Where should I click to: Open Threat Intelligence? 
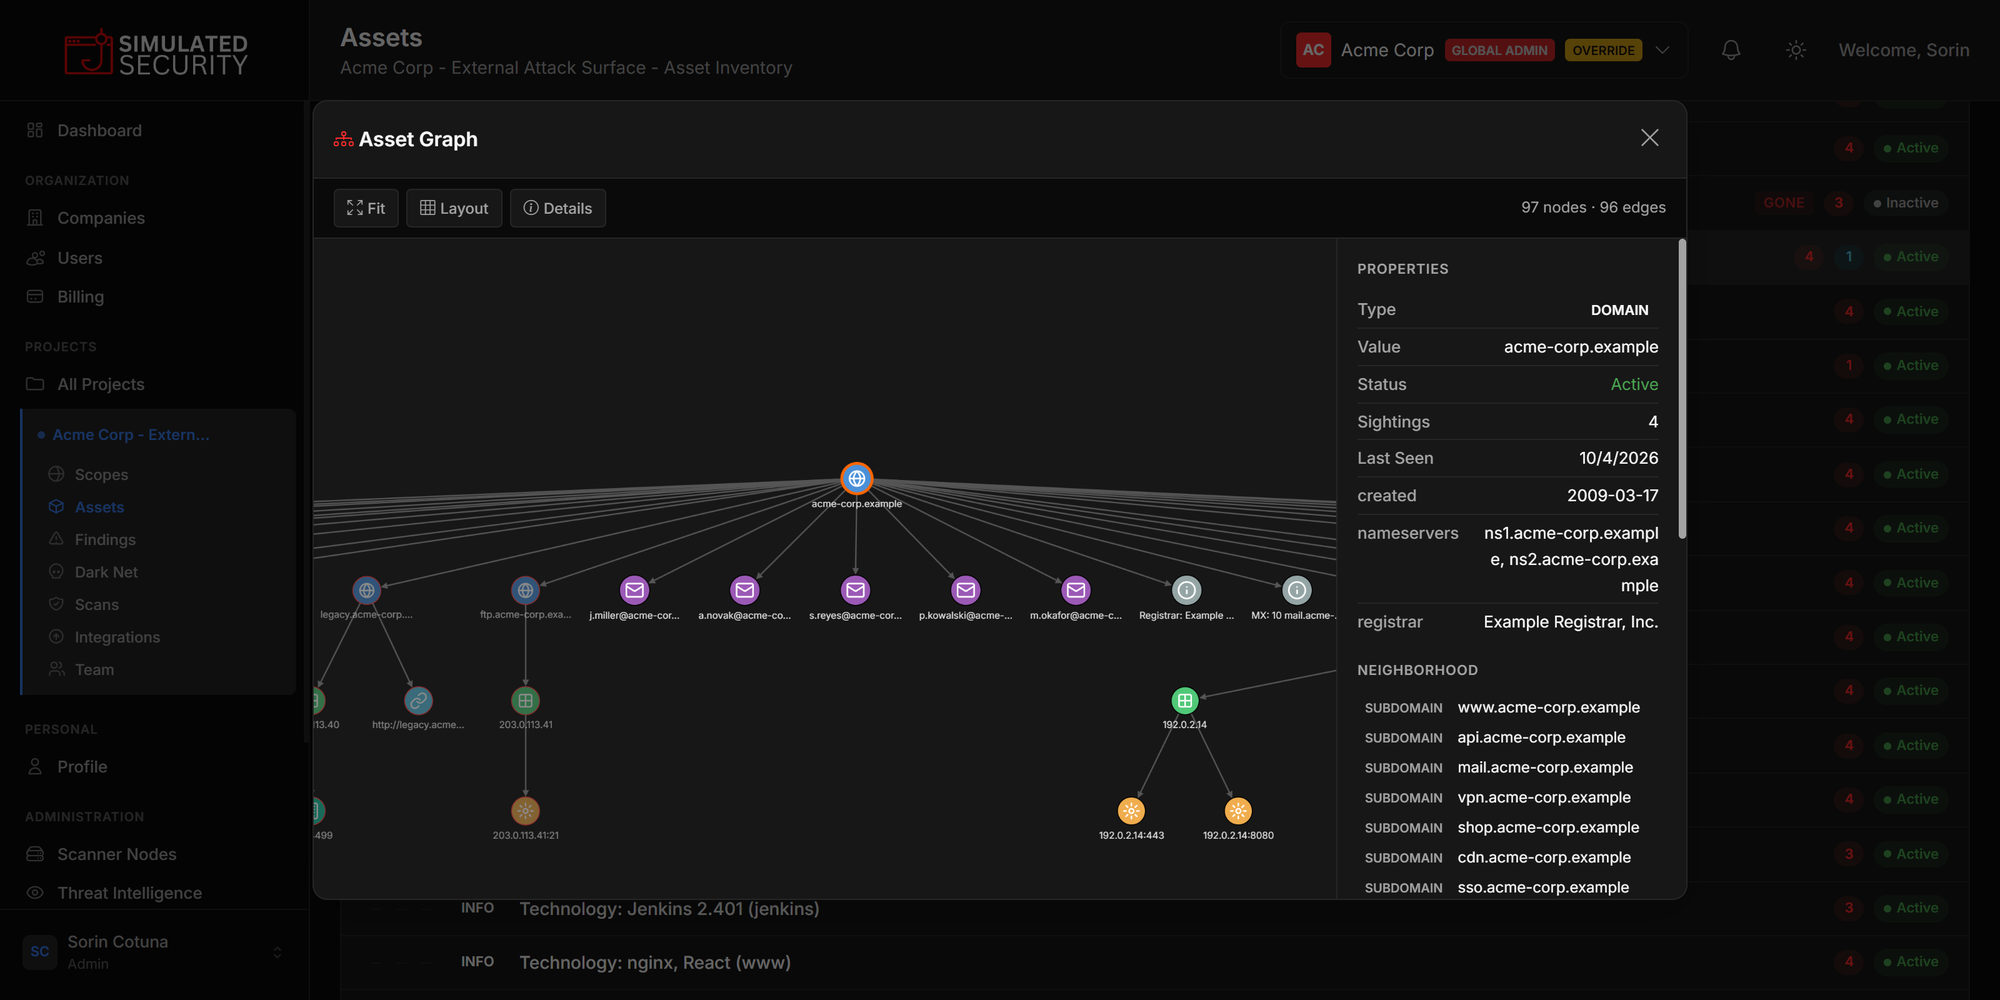[x=129, y=893]
